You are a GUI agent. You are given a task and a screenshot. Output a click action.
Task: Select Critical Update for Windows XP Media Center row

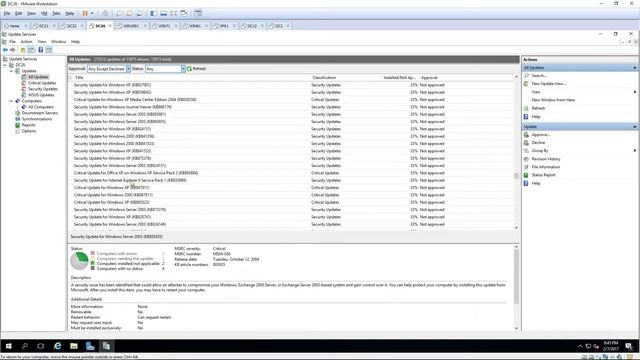click(x=291, y=100)
